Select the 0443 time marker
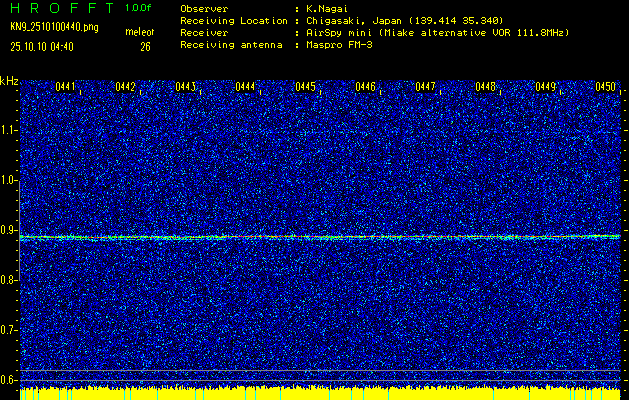Viewport: 629px width, 400px height. [x=186, y=87]
